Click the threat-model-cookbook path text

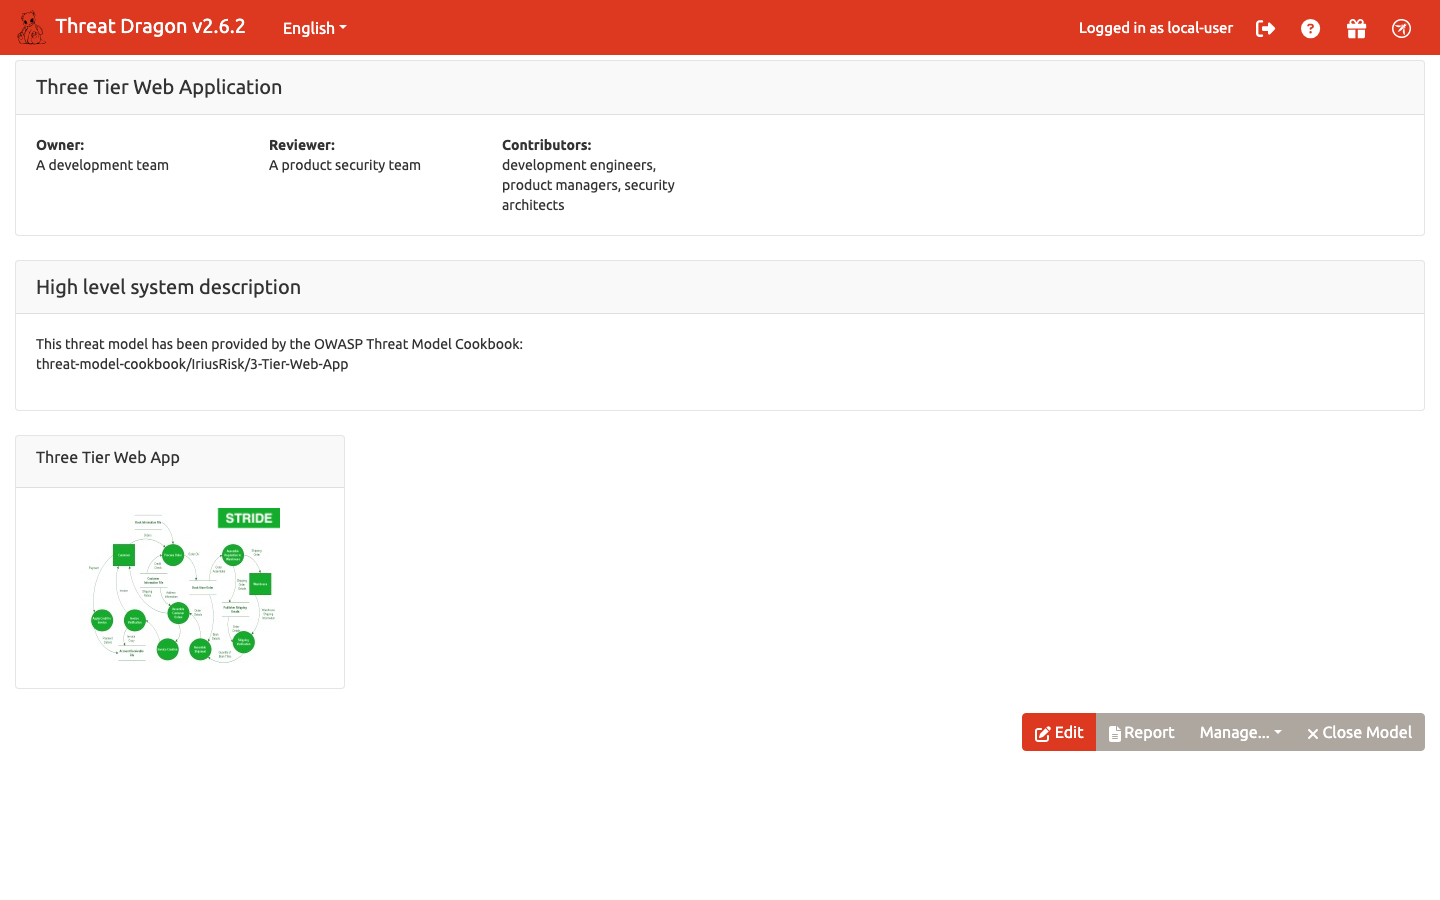[x=192, y=364]
